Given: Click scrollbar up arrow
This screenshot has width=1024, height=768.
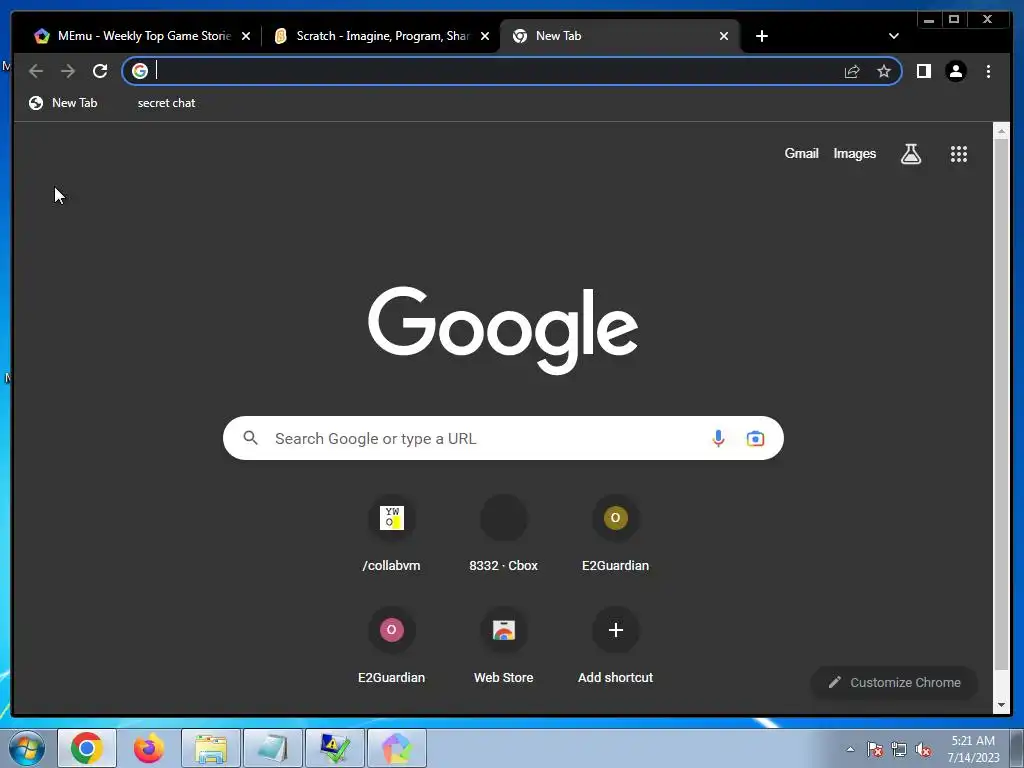Looking at the screenshot, I should (x=1001, y=131).
